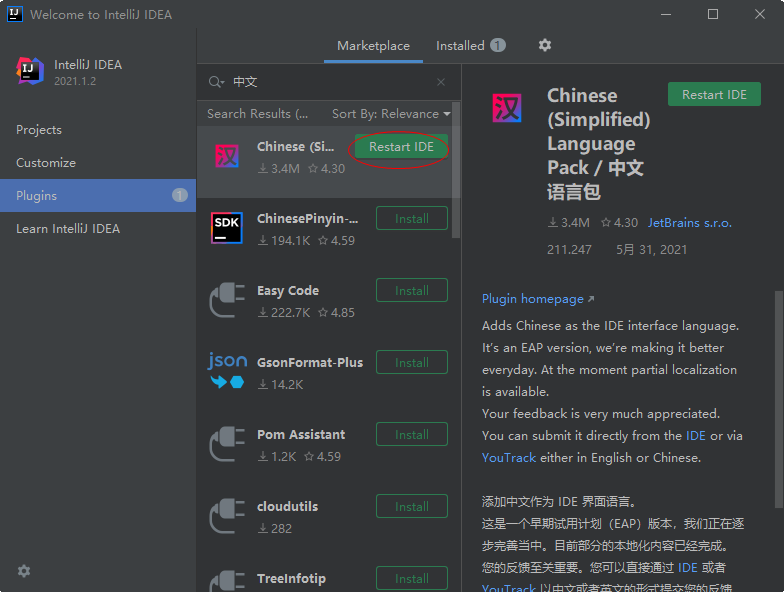
Task: Click the plugin settings gear beside Installed tab
Action: point(544,46)
